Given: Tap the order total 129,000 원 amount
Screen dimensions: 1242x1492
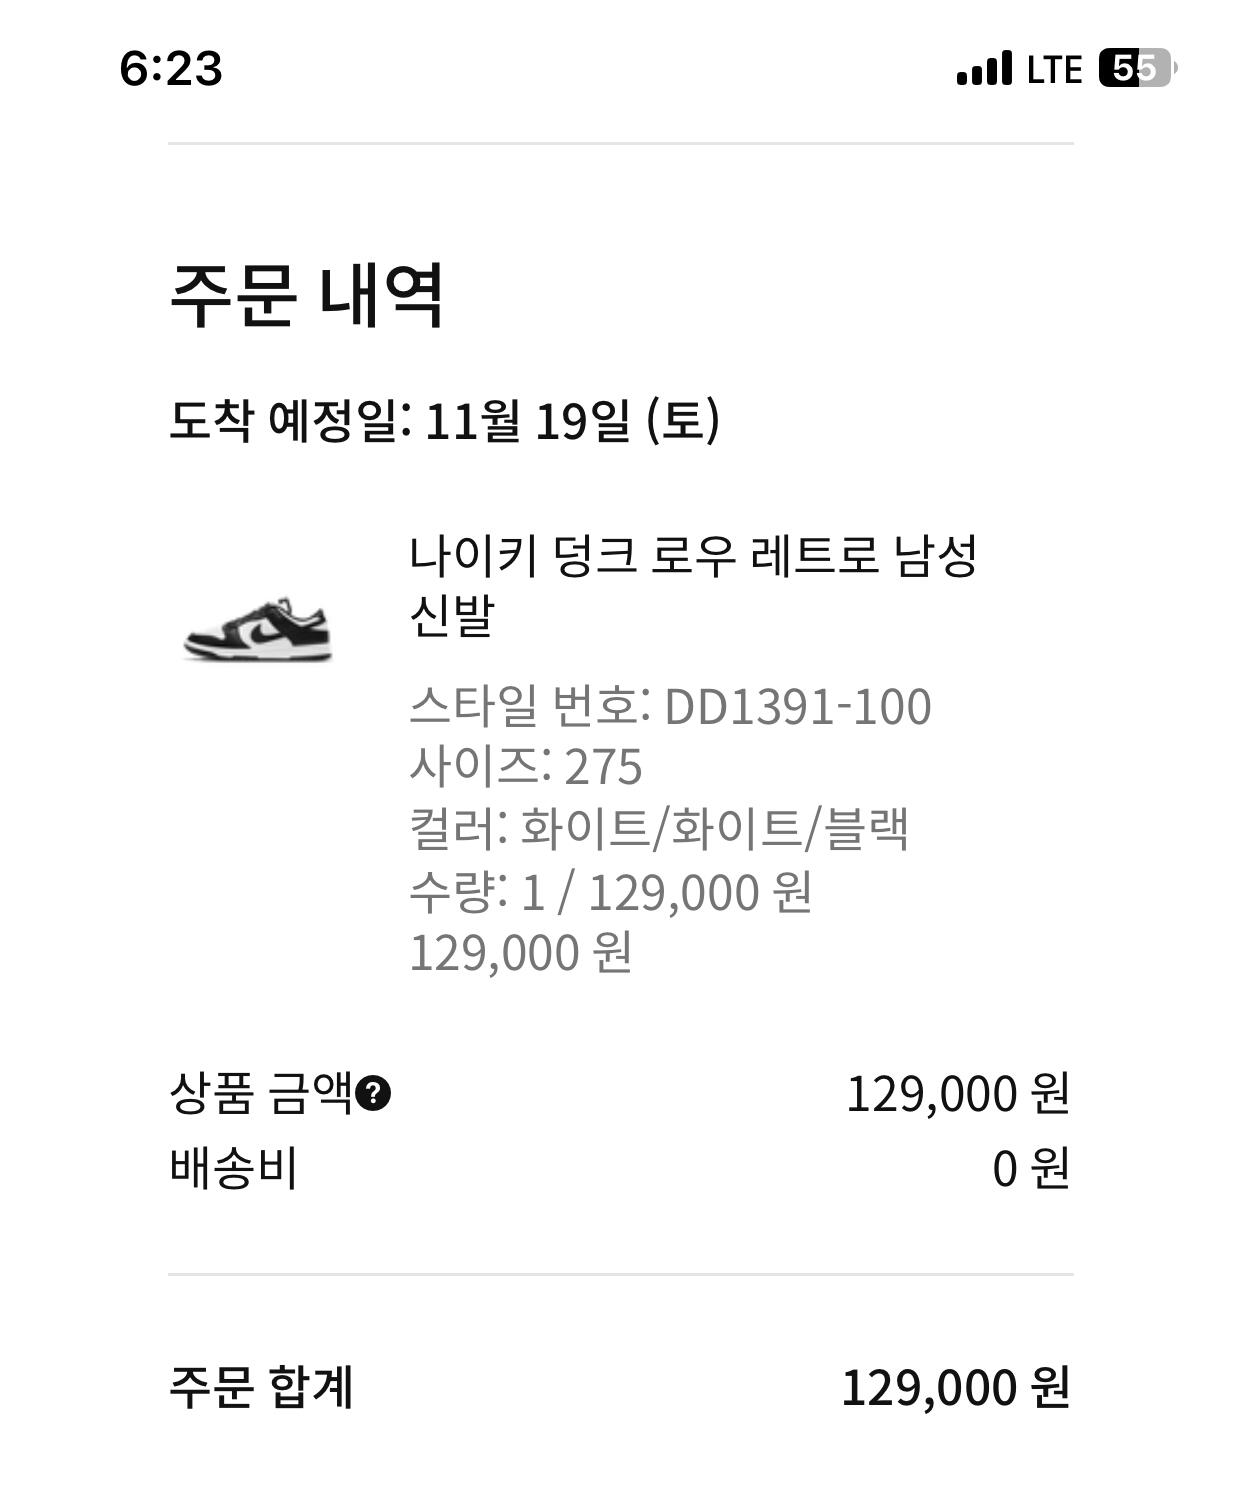Looking at the screenshot, I should (955, 1387).
